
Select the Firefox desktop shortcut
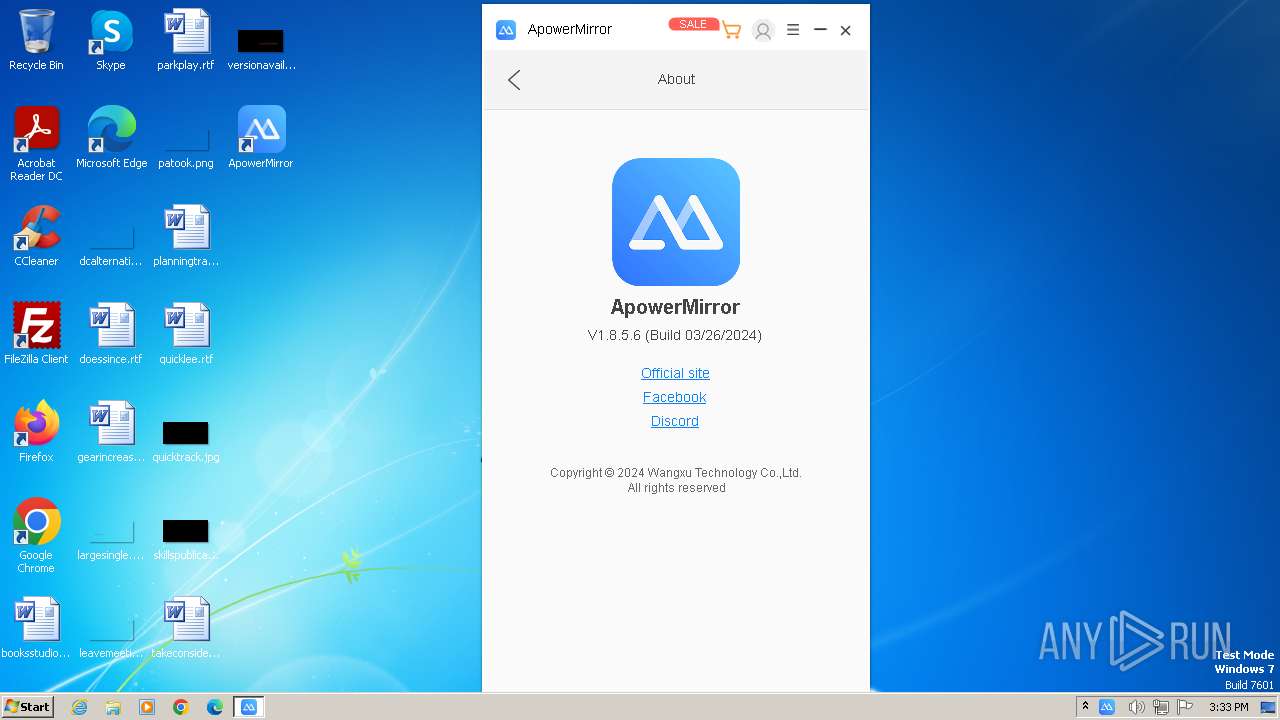click(36, 432)
